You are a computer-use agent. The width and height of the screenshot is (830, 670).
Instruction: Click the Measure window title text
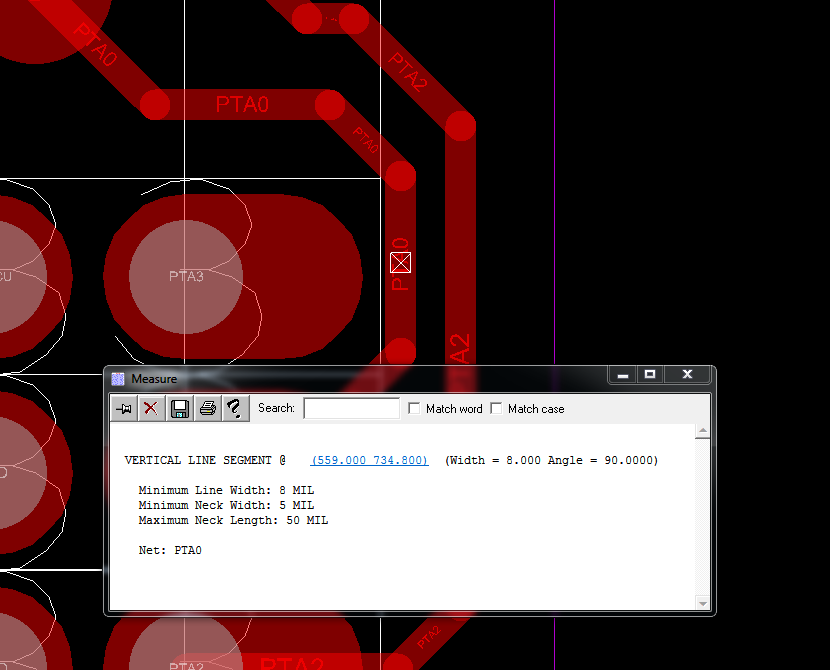tap(154, 379)
